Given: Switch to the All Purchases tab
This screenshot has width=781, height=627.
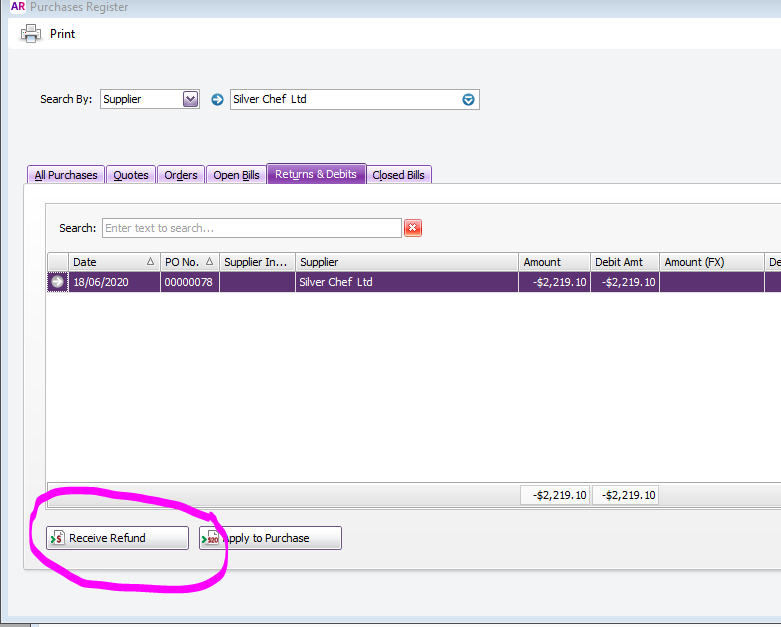Looking at the screenshot, I should point(66,175).
